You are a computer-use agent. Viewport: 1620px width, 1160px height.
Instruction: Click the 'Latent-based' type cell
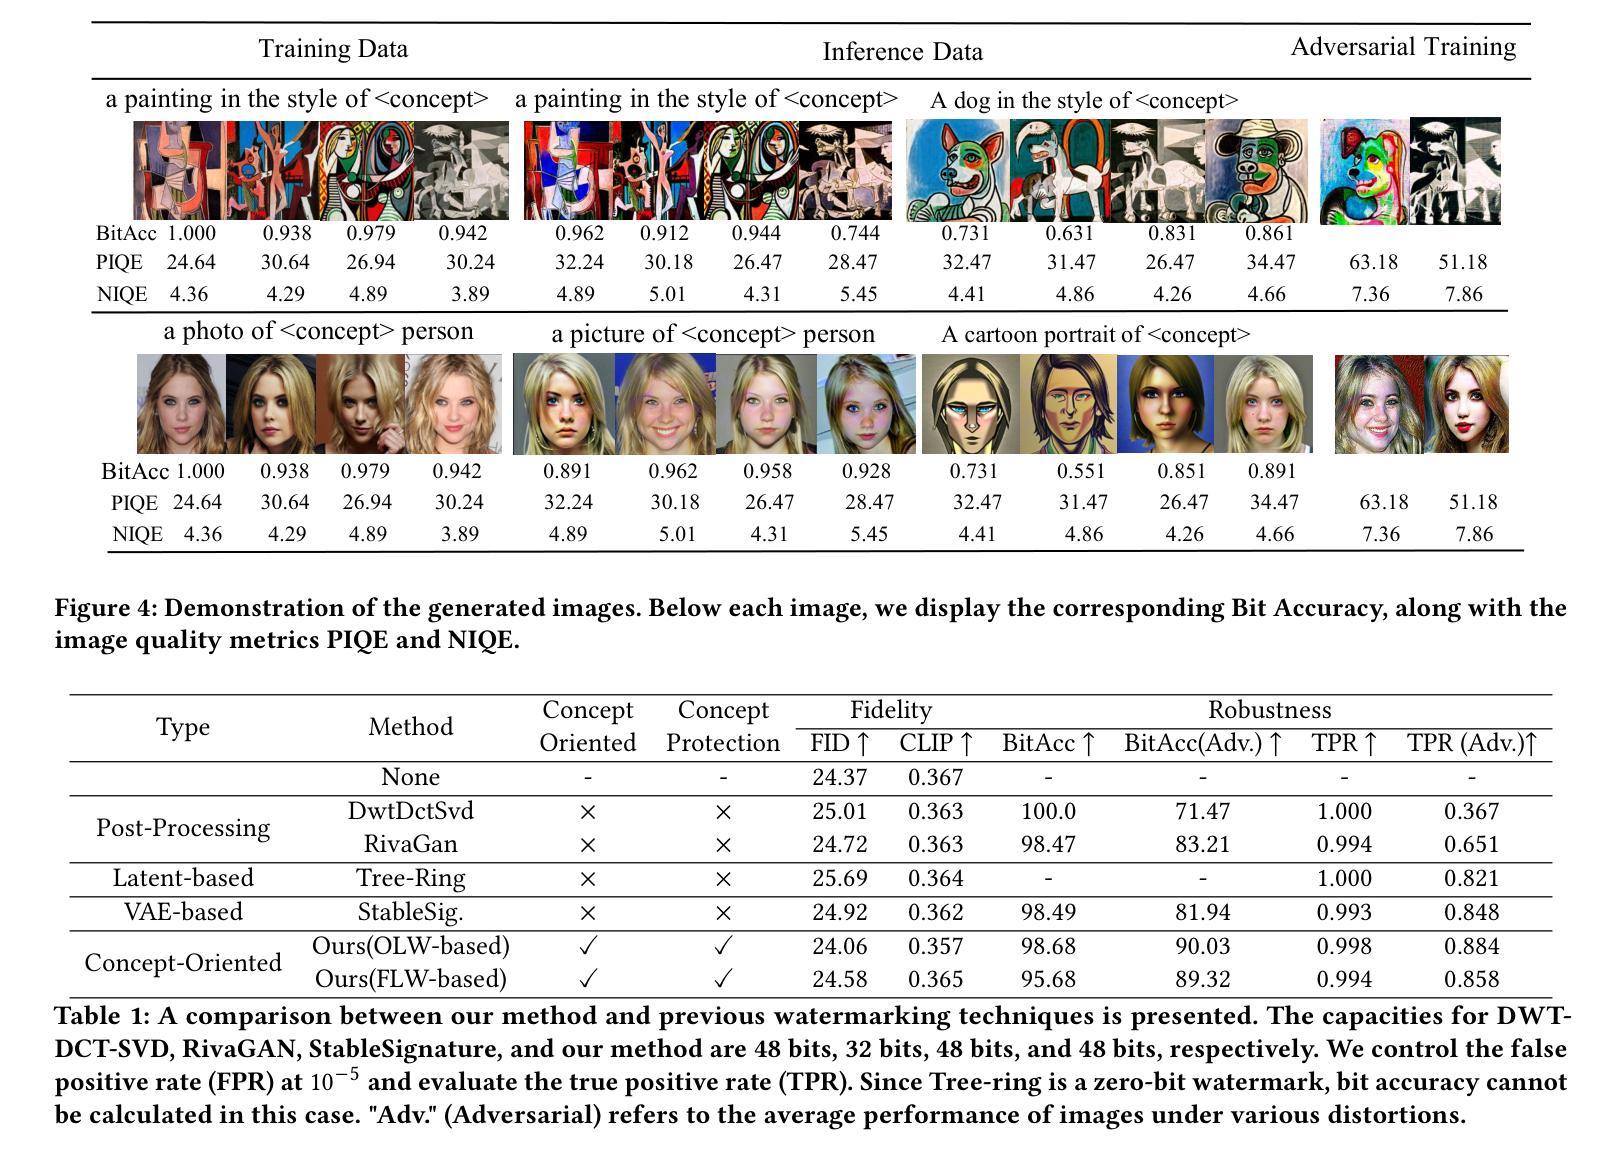click(x=183, y=878)
